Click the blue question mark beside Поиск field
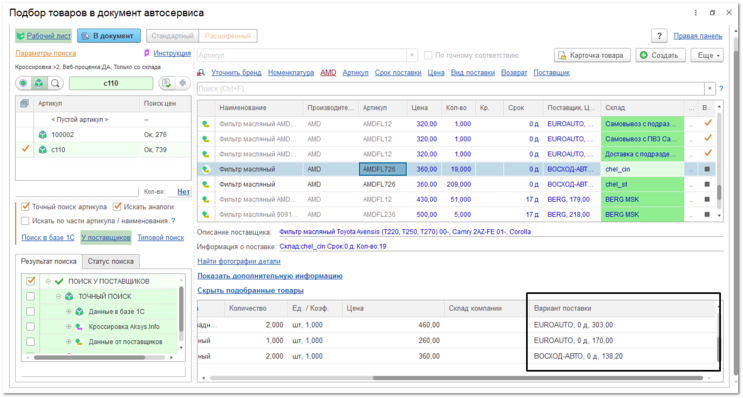Viewport: 743px width, 398px height. coord(721,89)
